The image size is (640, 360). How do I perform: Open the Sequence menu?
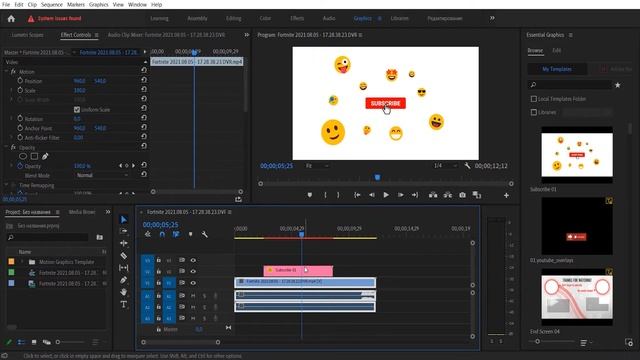52,4
